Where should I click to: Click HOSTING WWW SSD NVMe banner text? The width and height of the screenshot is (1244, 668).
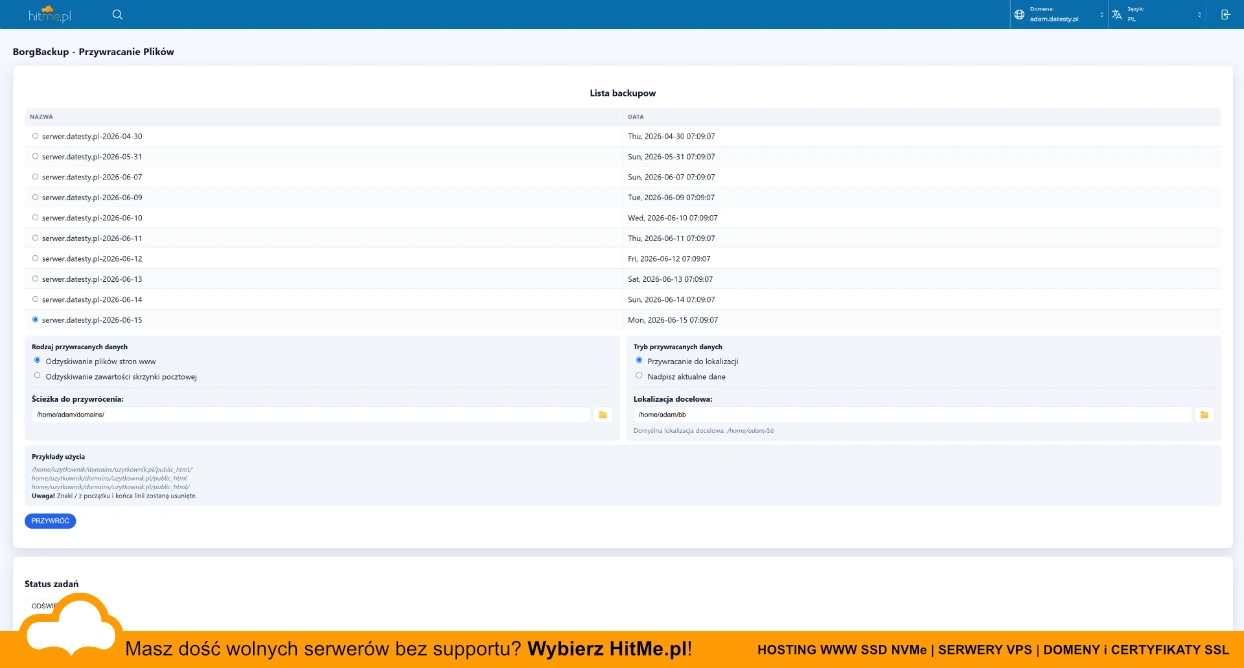(842, 649)
